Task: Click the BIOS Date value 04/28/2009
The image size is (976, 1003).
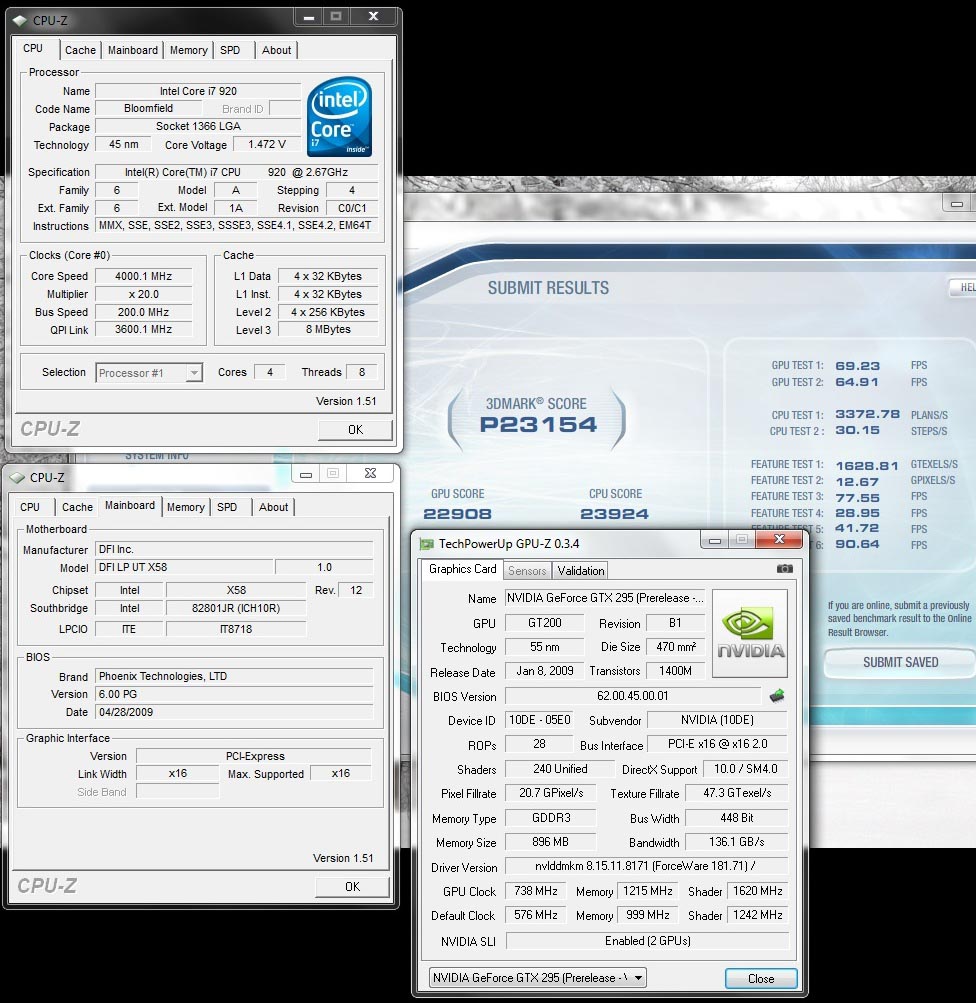Action: 234,712
